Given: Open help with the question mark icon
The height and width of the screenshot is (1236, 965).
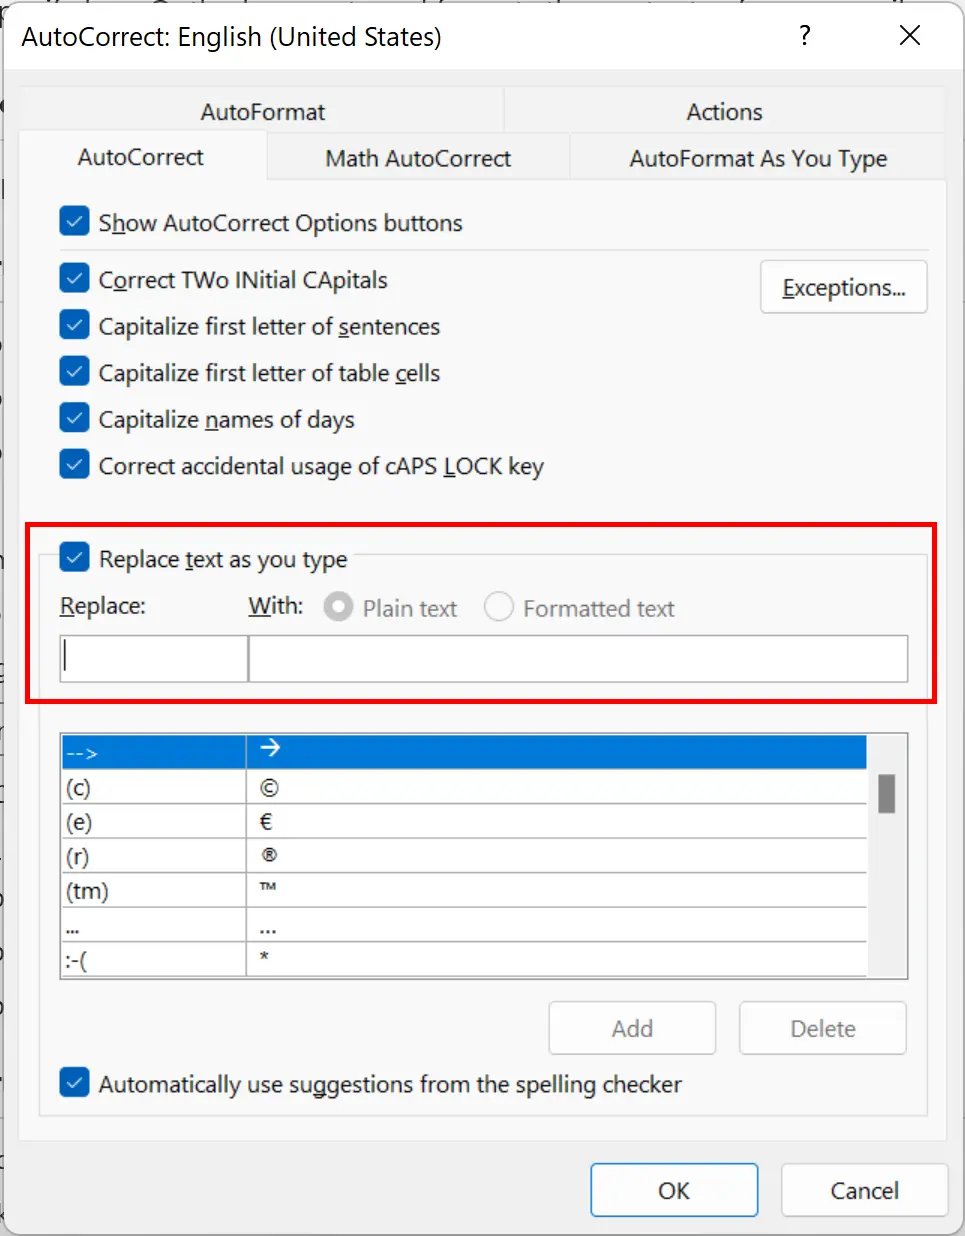Looking at the screenshot, I should pyautogui.click(x=805, y=36).
